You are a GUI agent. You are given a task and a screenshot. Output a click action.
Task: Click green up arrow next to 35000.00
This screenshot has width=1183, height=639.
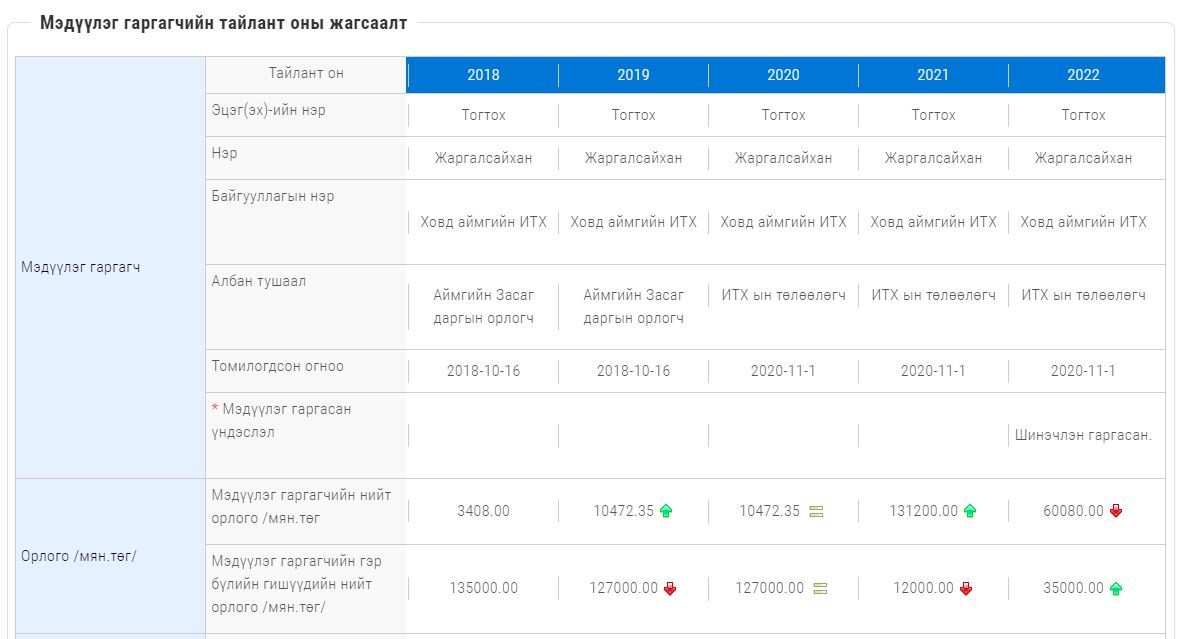pos(1116,588)
